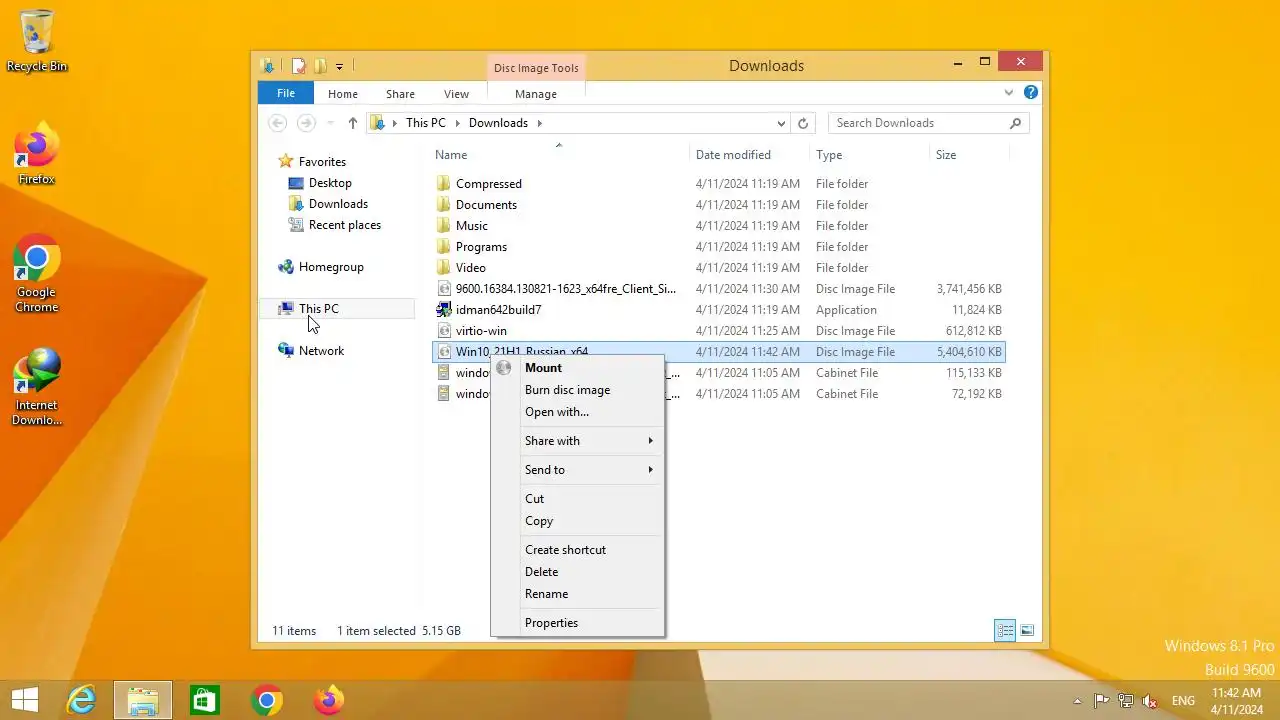1280x720 pixels.
Task: Click the Properties quick access toolbar icon
Action: coord(298,66)
